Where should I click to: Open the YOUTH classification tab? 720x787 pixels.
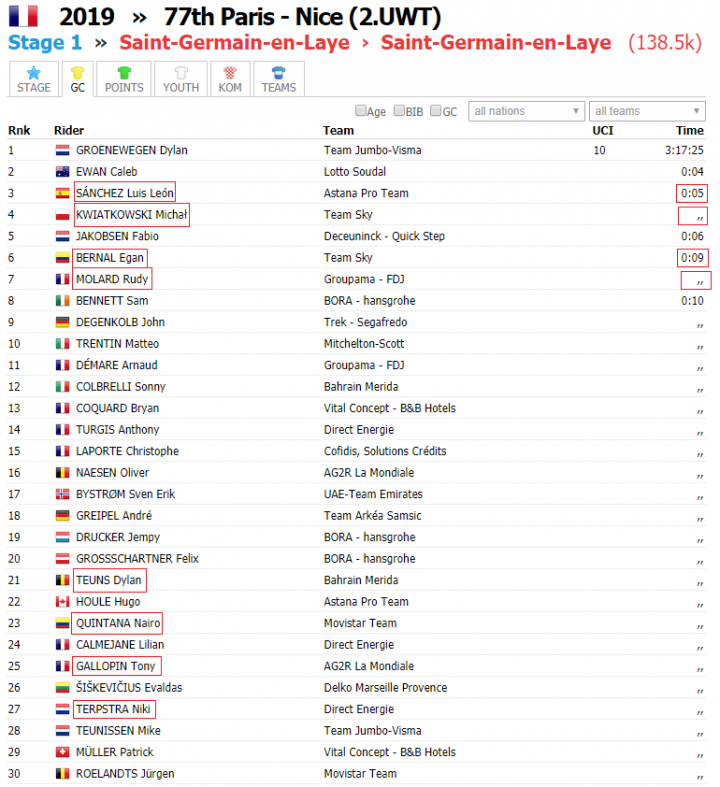coord(181,79)
